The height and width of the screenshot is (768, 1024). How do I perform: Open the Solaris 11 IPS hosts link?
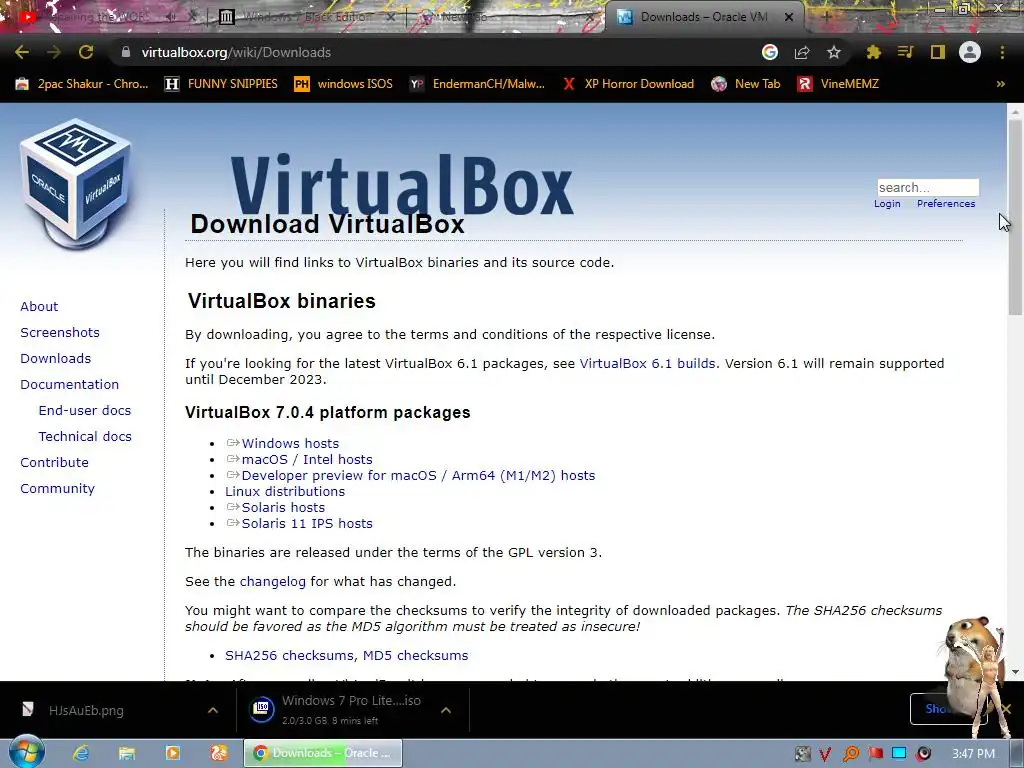coord(307,524)
